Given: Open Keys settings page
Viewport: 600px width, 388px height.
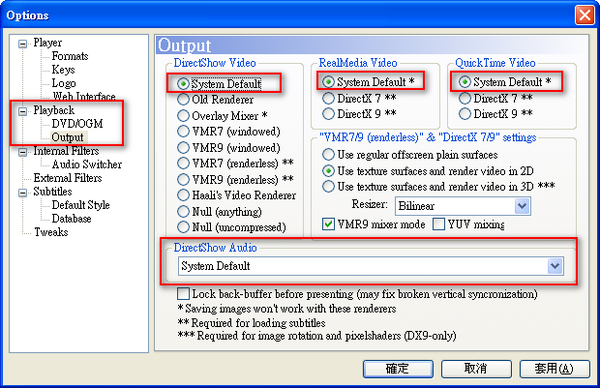Looking at the screenshot, I should tap(64, 70).
